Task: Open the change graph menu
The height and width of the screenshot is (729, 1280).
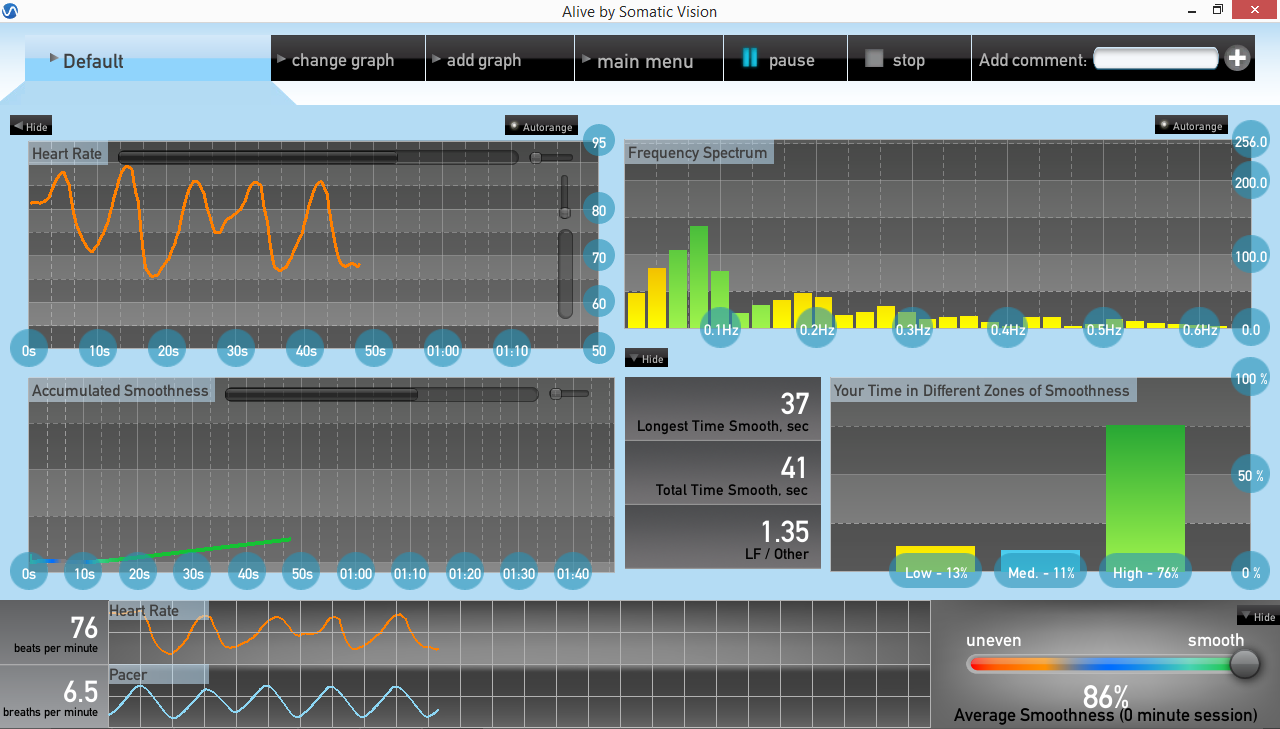Action: (x=347, y=60)
